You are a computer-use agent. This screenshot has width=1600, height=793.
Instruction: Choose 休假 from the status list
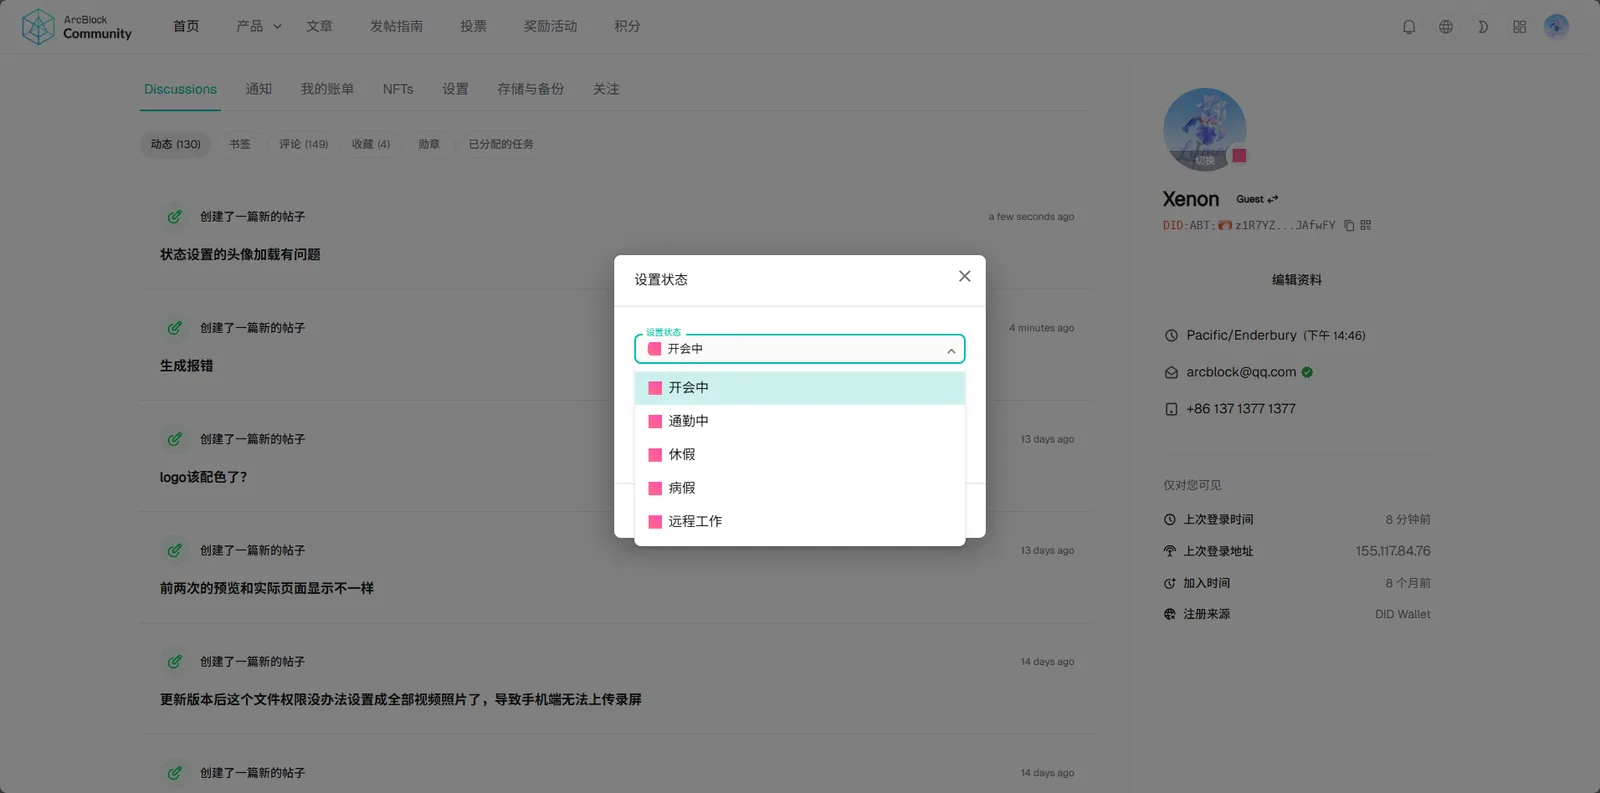click(800, 455)
